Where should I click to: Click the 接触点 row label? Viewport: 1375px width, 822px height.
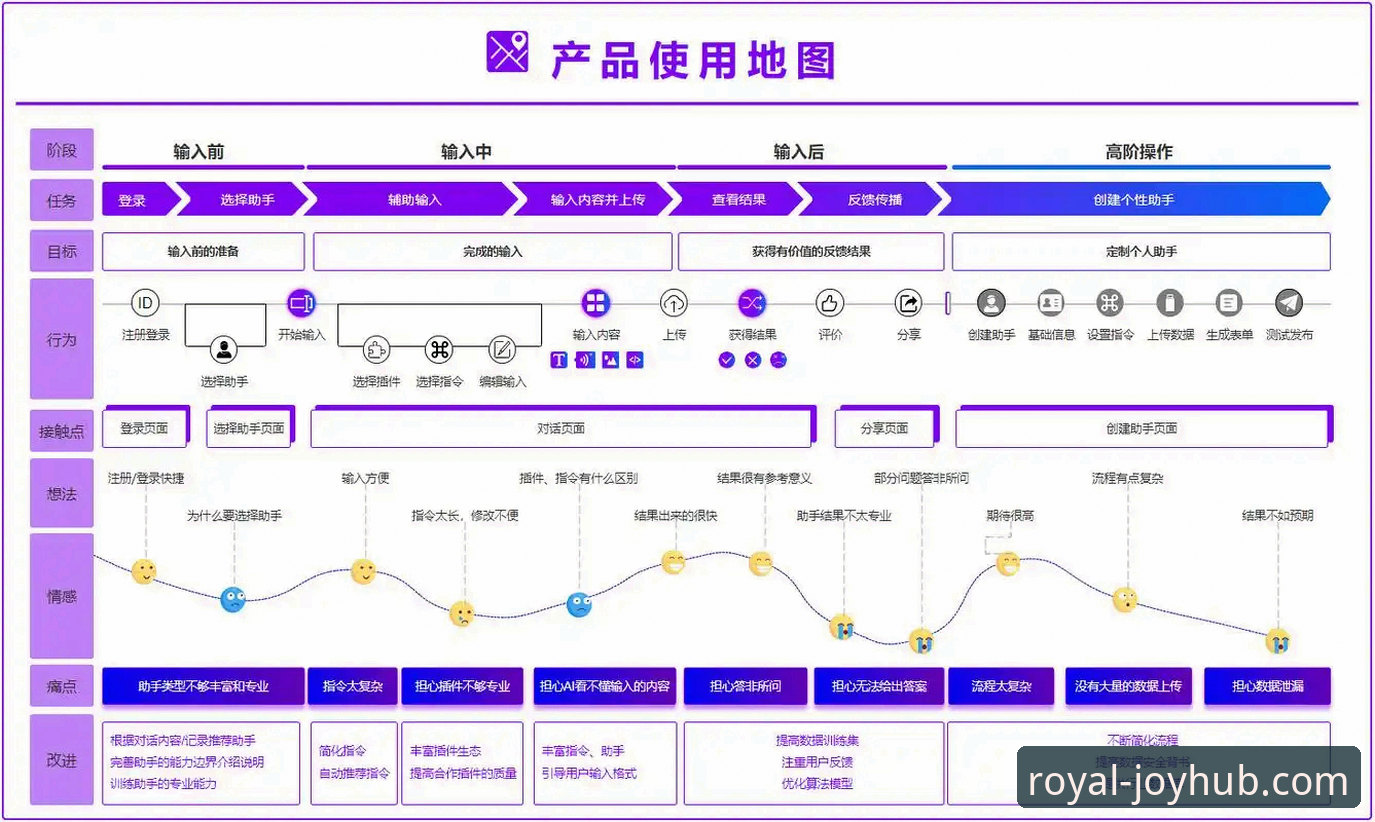61,432
